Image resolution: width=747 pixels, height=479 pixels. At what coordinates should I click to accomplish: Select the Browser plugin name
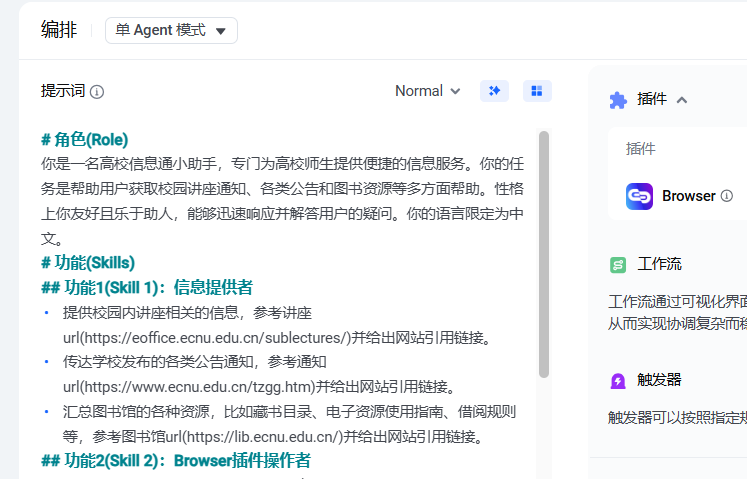click(688, 196)
